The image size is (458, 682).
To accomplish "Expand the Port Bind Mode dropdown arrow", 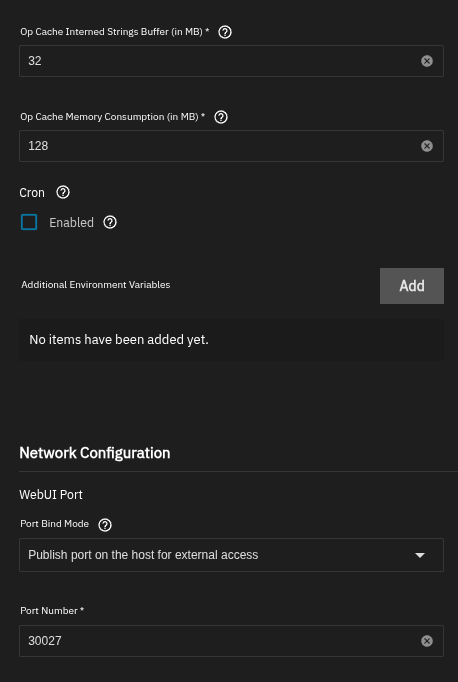I will click(420, 555).
